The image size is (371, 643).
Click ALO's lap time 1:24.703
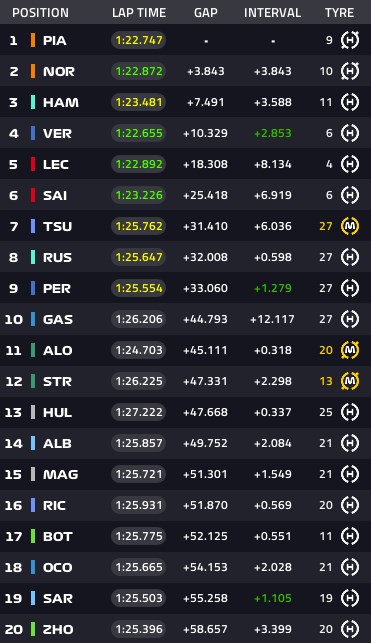click(139, 350)
